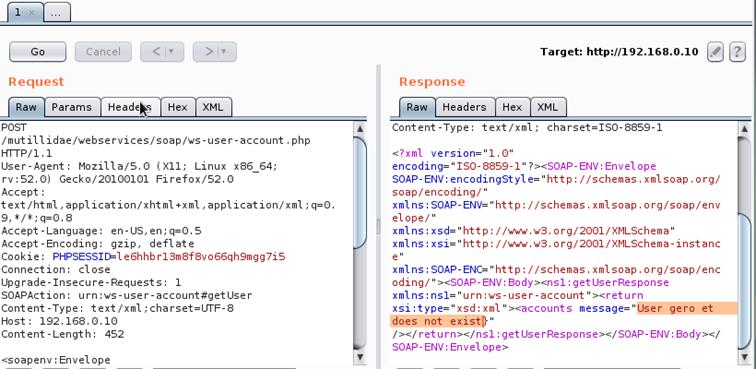The image size is (756, 369).
Task: Select Repeater tab 1
Action: [18, 13]
